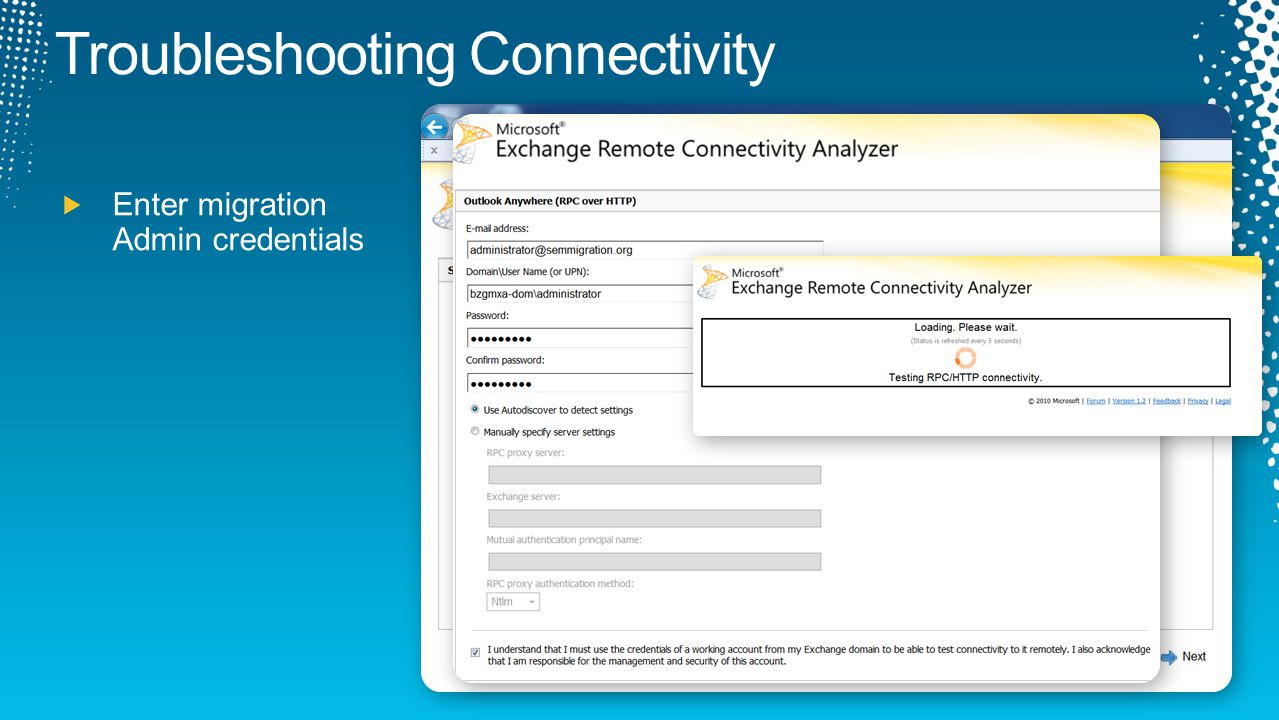Click the browser back arrow button
The width and height of the screenshot is (1279, 720).
(434, 128)
